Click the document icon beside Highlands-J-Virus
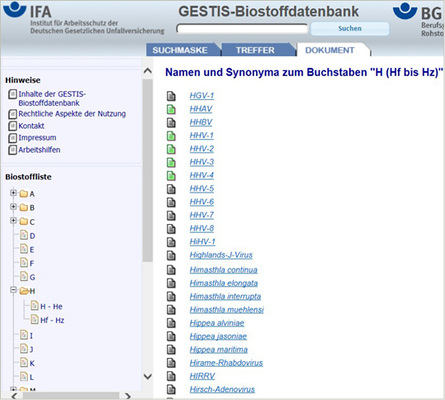Screen dimensions: 445x400 tap(171, 256)
